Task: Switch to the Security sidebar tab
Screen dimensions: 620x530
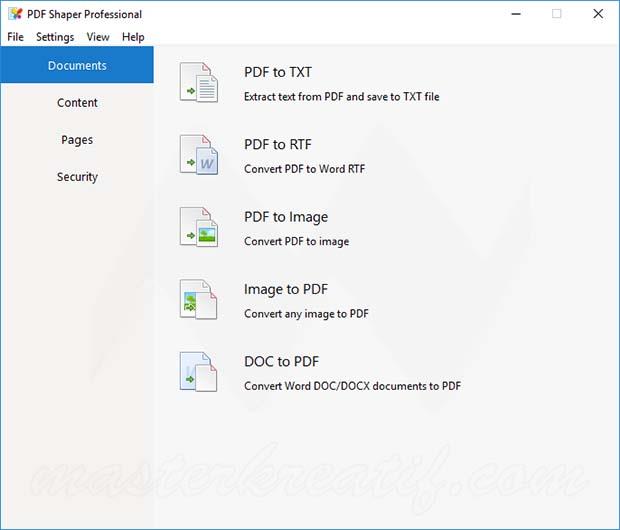Action: coord(77,177)
